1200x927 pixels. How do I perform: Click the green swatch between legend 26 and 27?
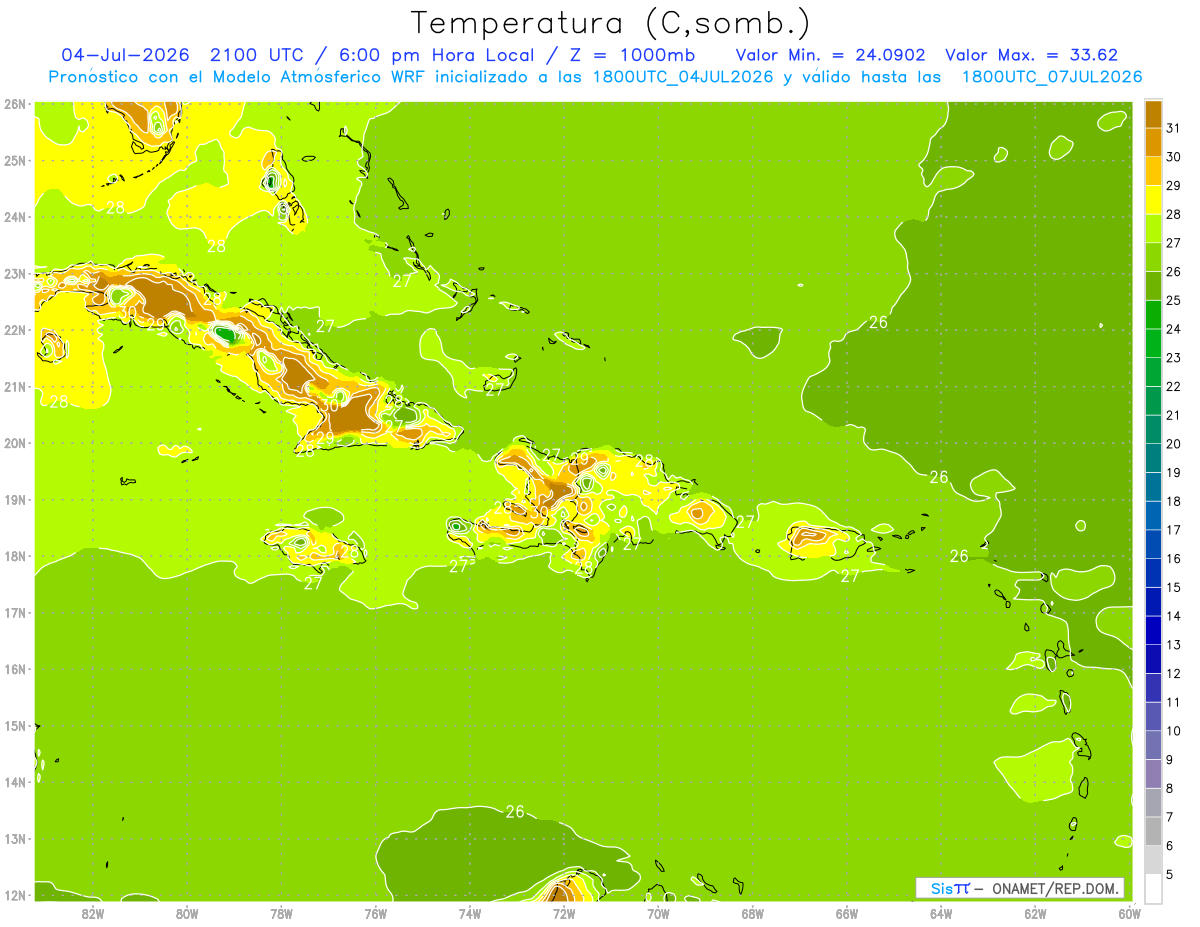[1153, 257]
